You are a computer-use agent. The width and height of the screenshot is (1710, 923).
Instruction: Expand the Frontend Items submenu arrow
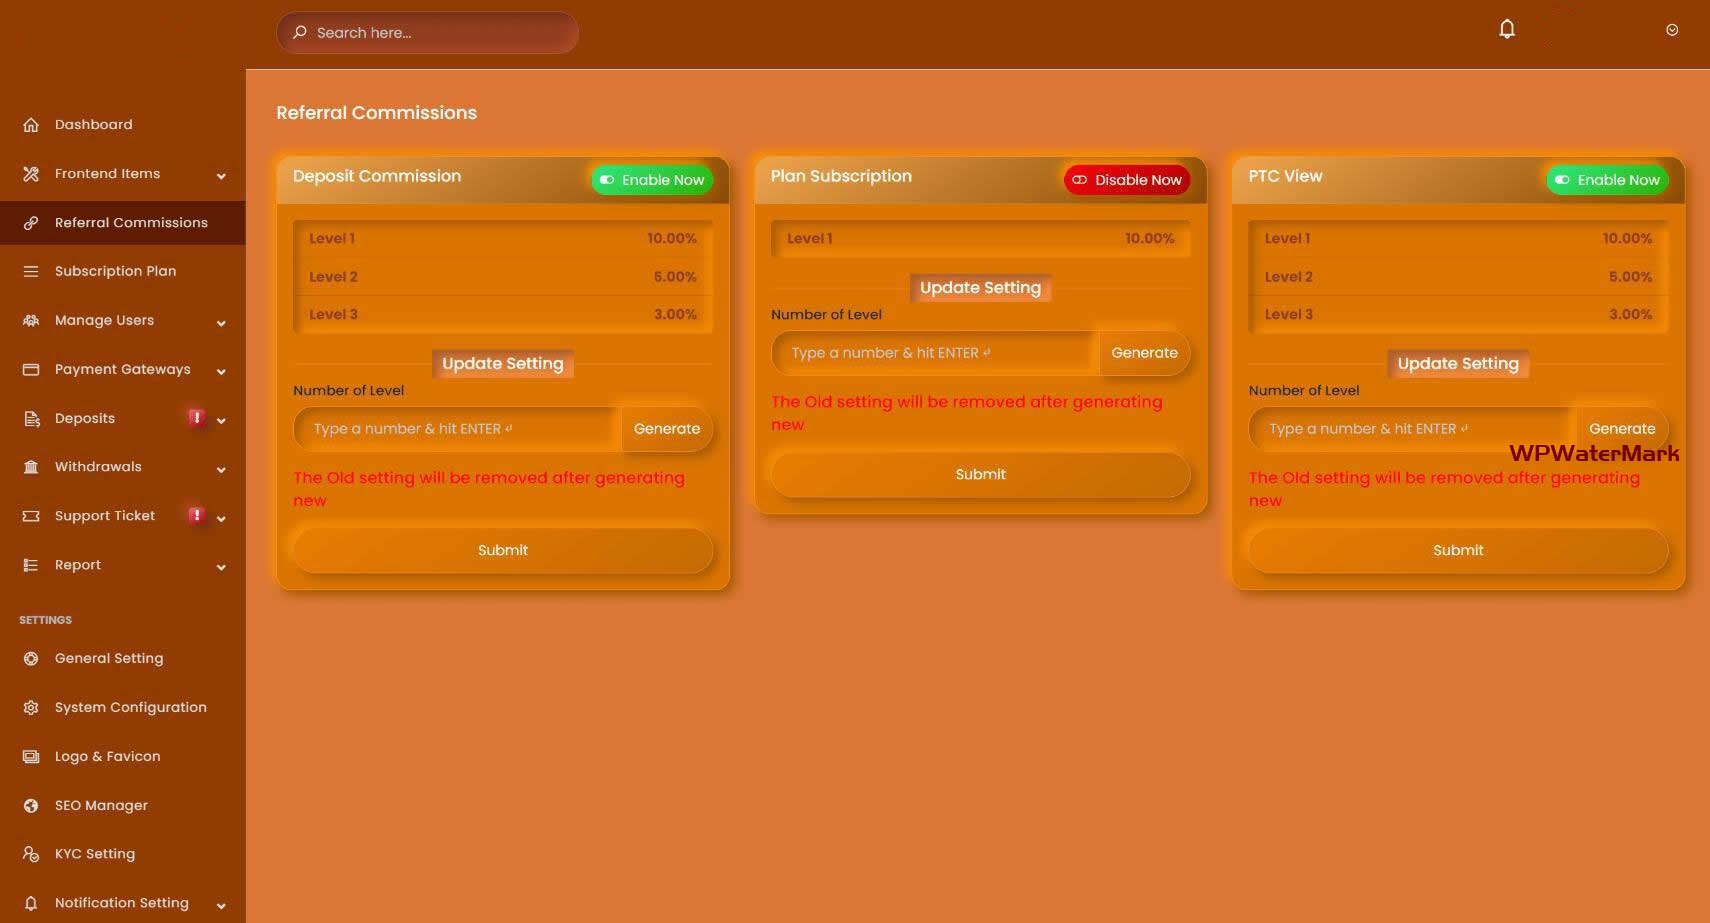point(221,176)
